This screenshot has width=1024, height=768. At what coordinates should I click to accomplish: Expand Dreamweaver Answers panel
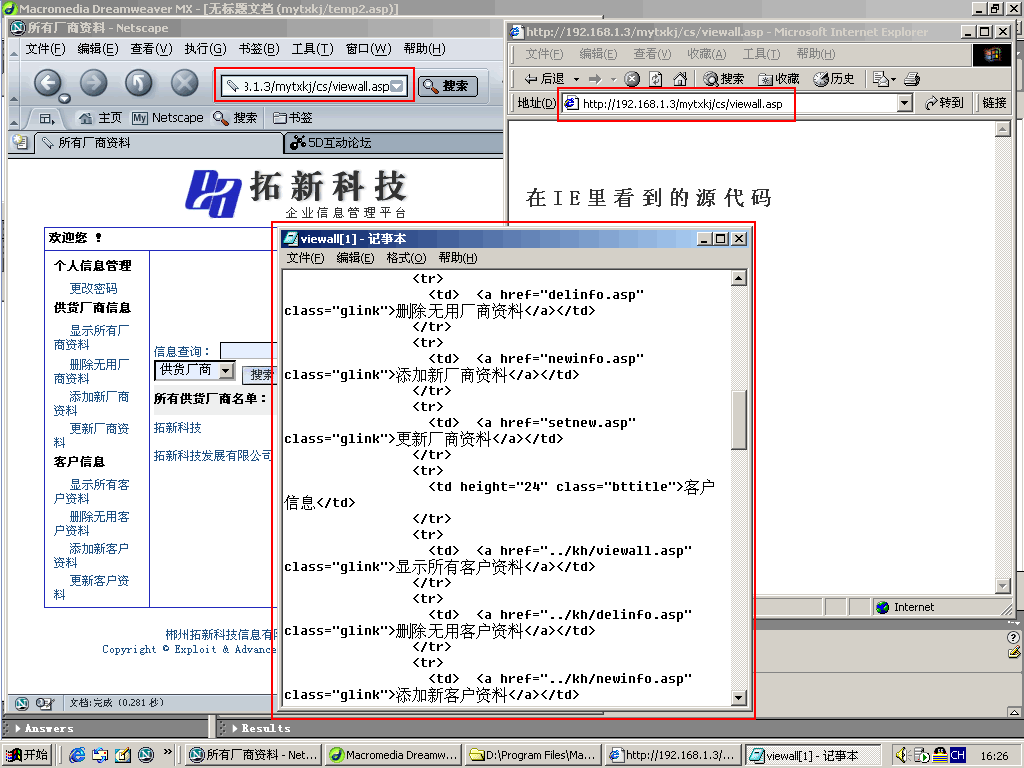(x=44, y=728)
